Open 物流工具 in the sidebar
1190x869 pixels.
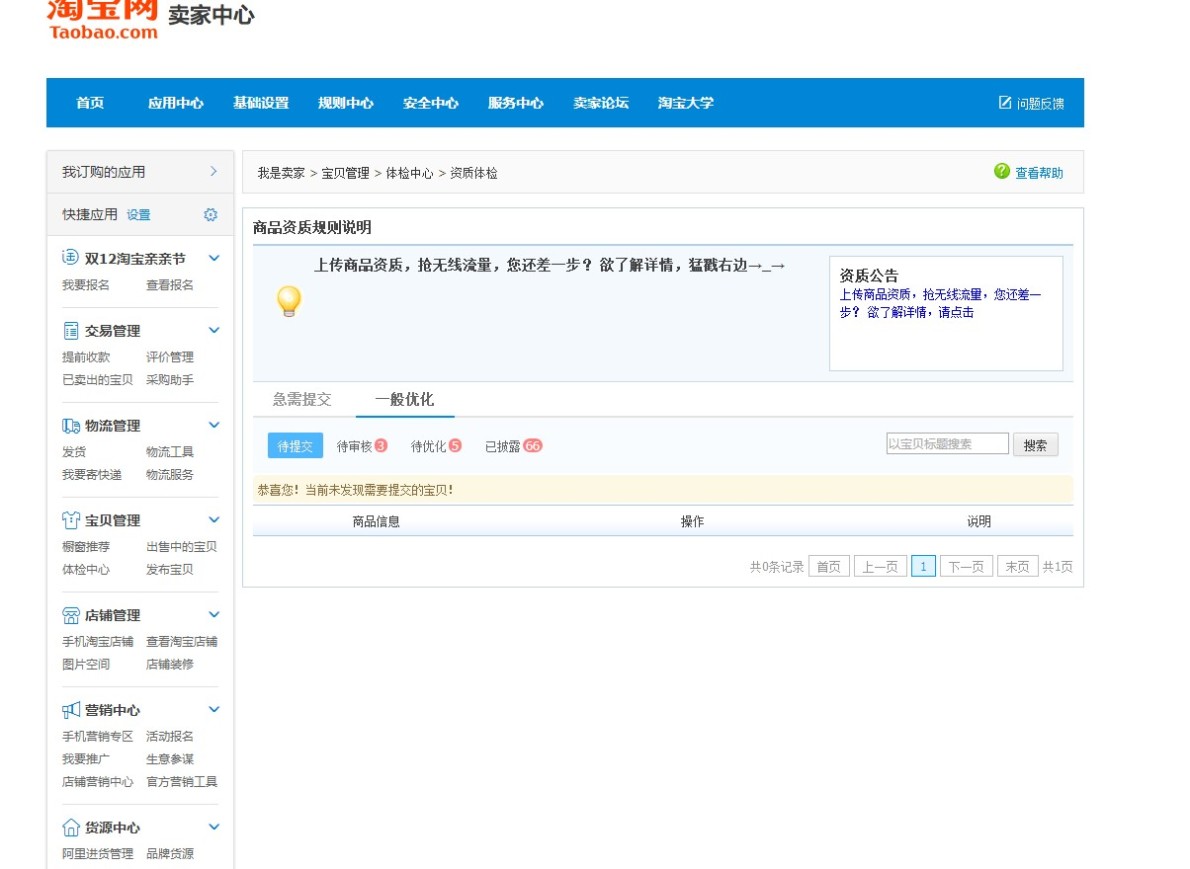pyautogui.click(x=170, y=452)
